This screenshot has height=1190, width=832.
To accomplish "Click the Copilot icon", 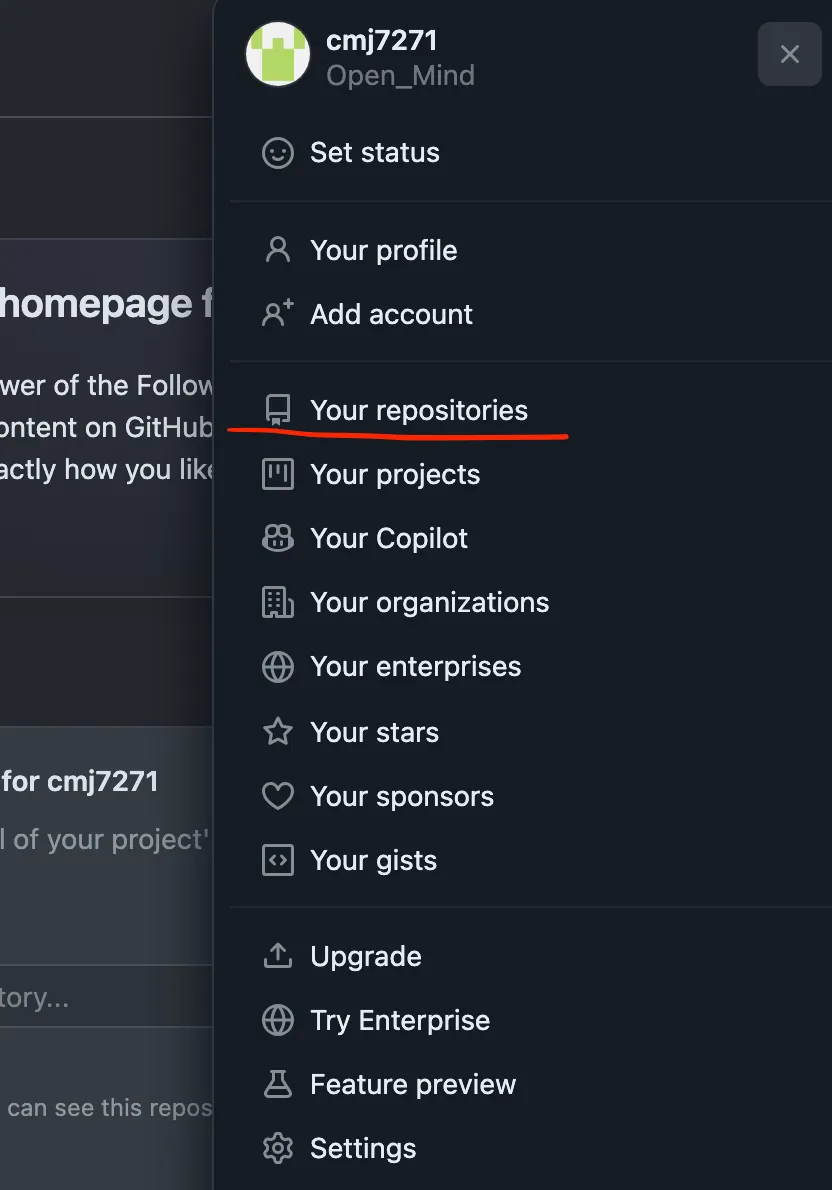I will tap(277, 538).
